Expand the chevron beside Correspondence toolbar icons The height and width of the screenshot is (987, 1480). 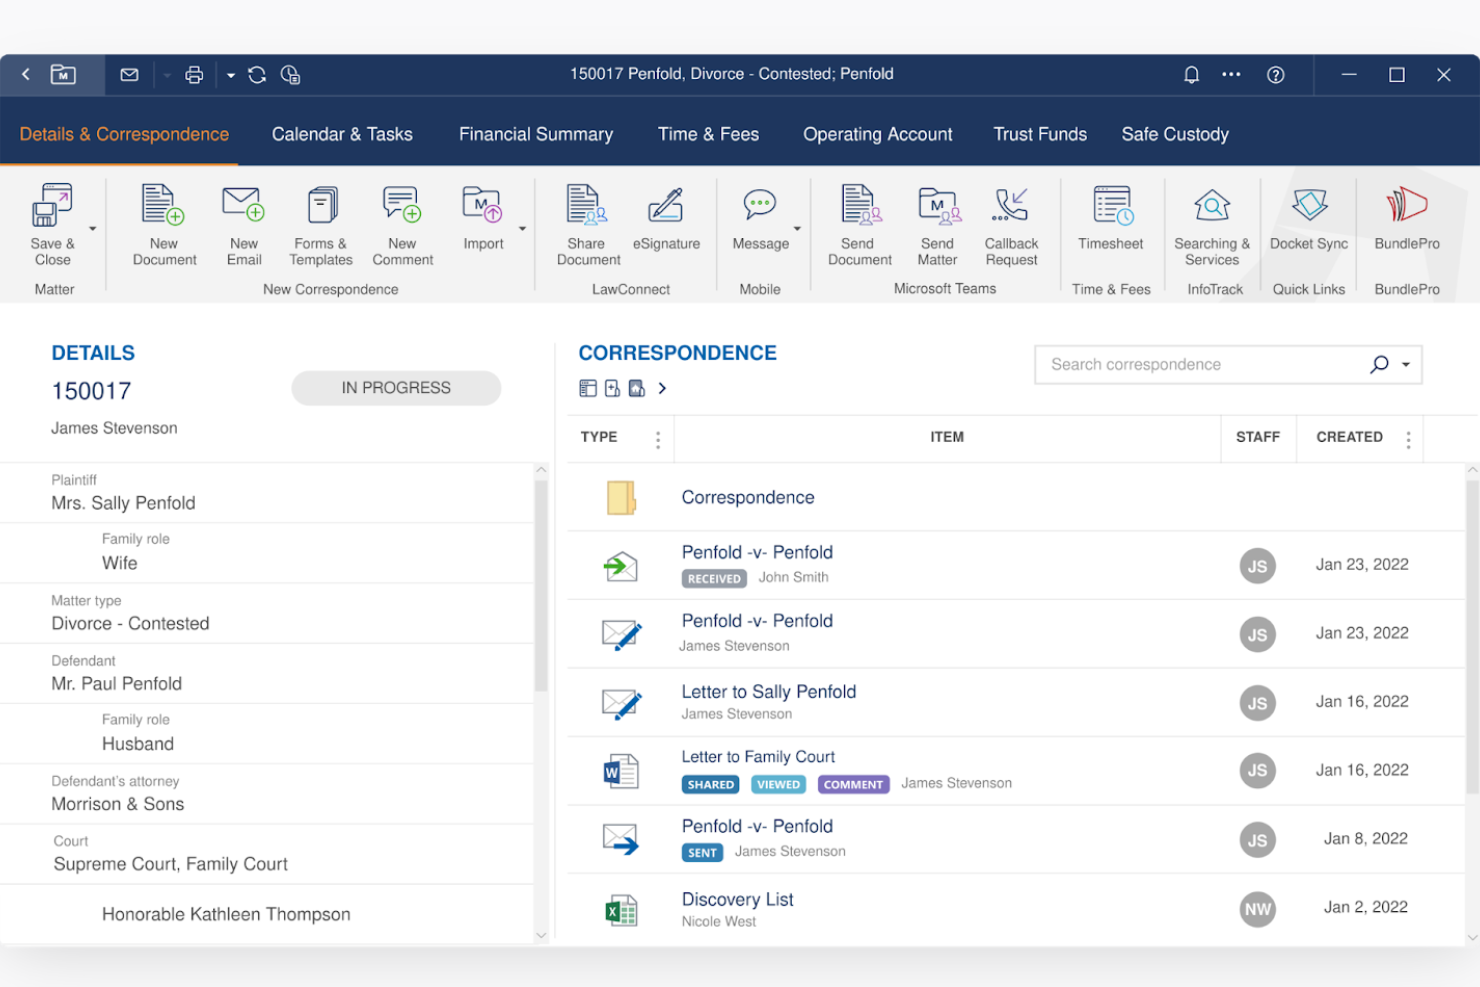(x=662, y=388)
